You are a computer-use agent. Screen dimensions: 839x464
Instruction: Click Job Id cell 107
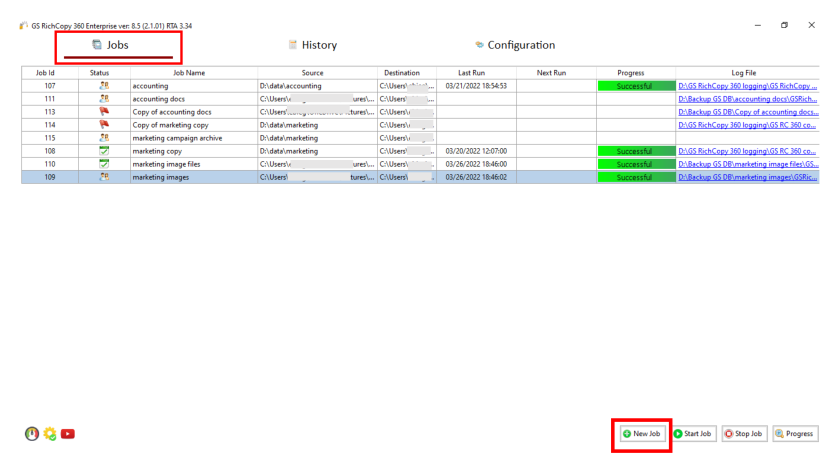coord(50,86)
